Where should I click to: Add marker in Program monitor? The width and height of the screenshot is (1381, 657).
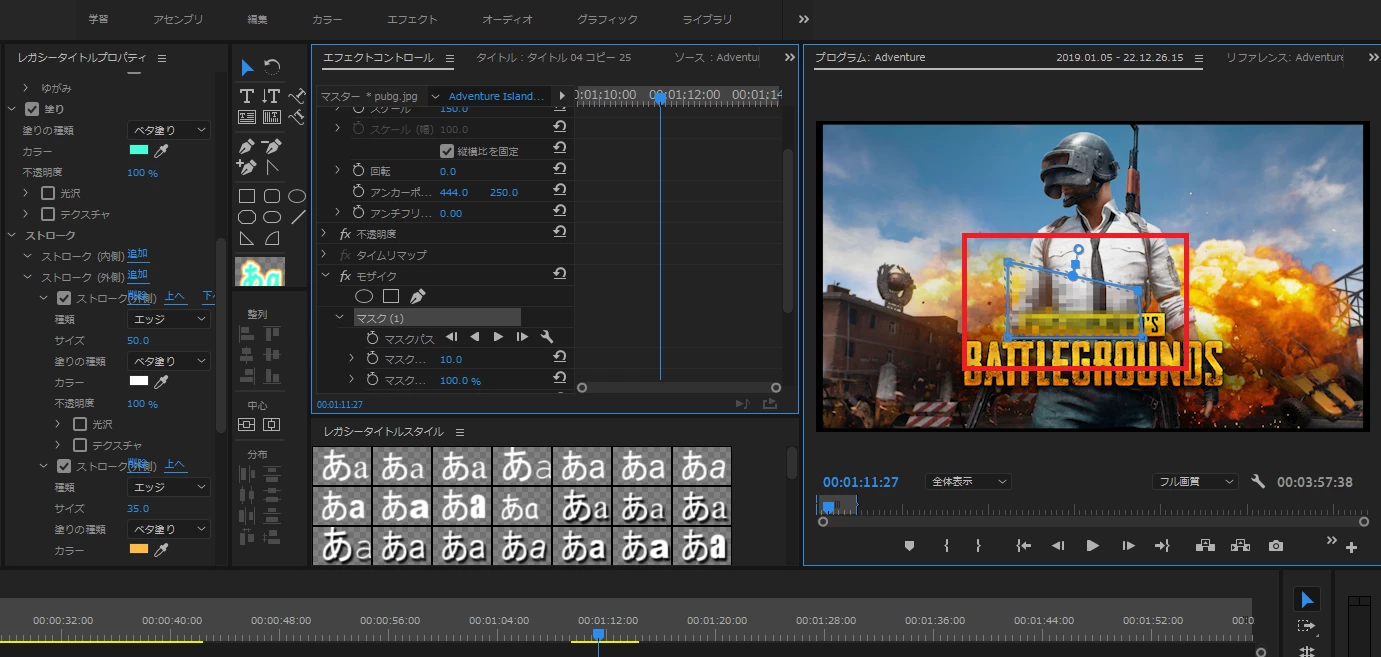[909, 546]
